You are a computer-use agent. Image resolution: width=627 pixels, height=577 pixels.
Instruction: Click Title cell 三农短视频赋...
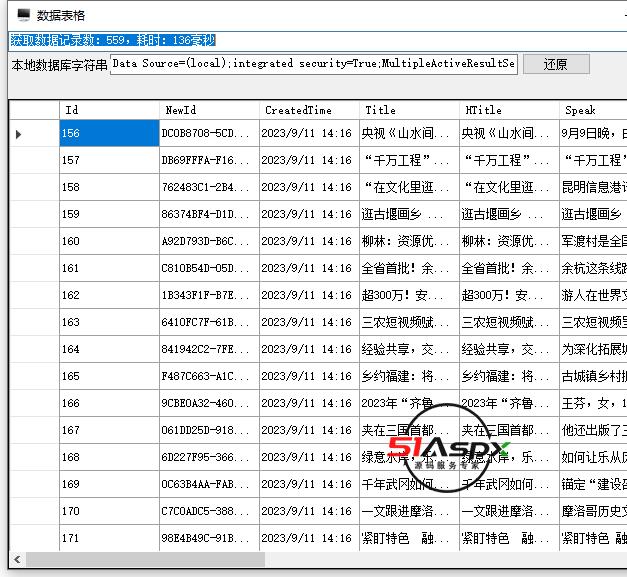coord(409,322)
